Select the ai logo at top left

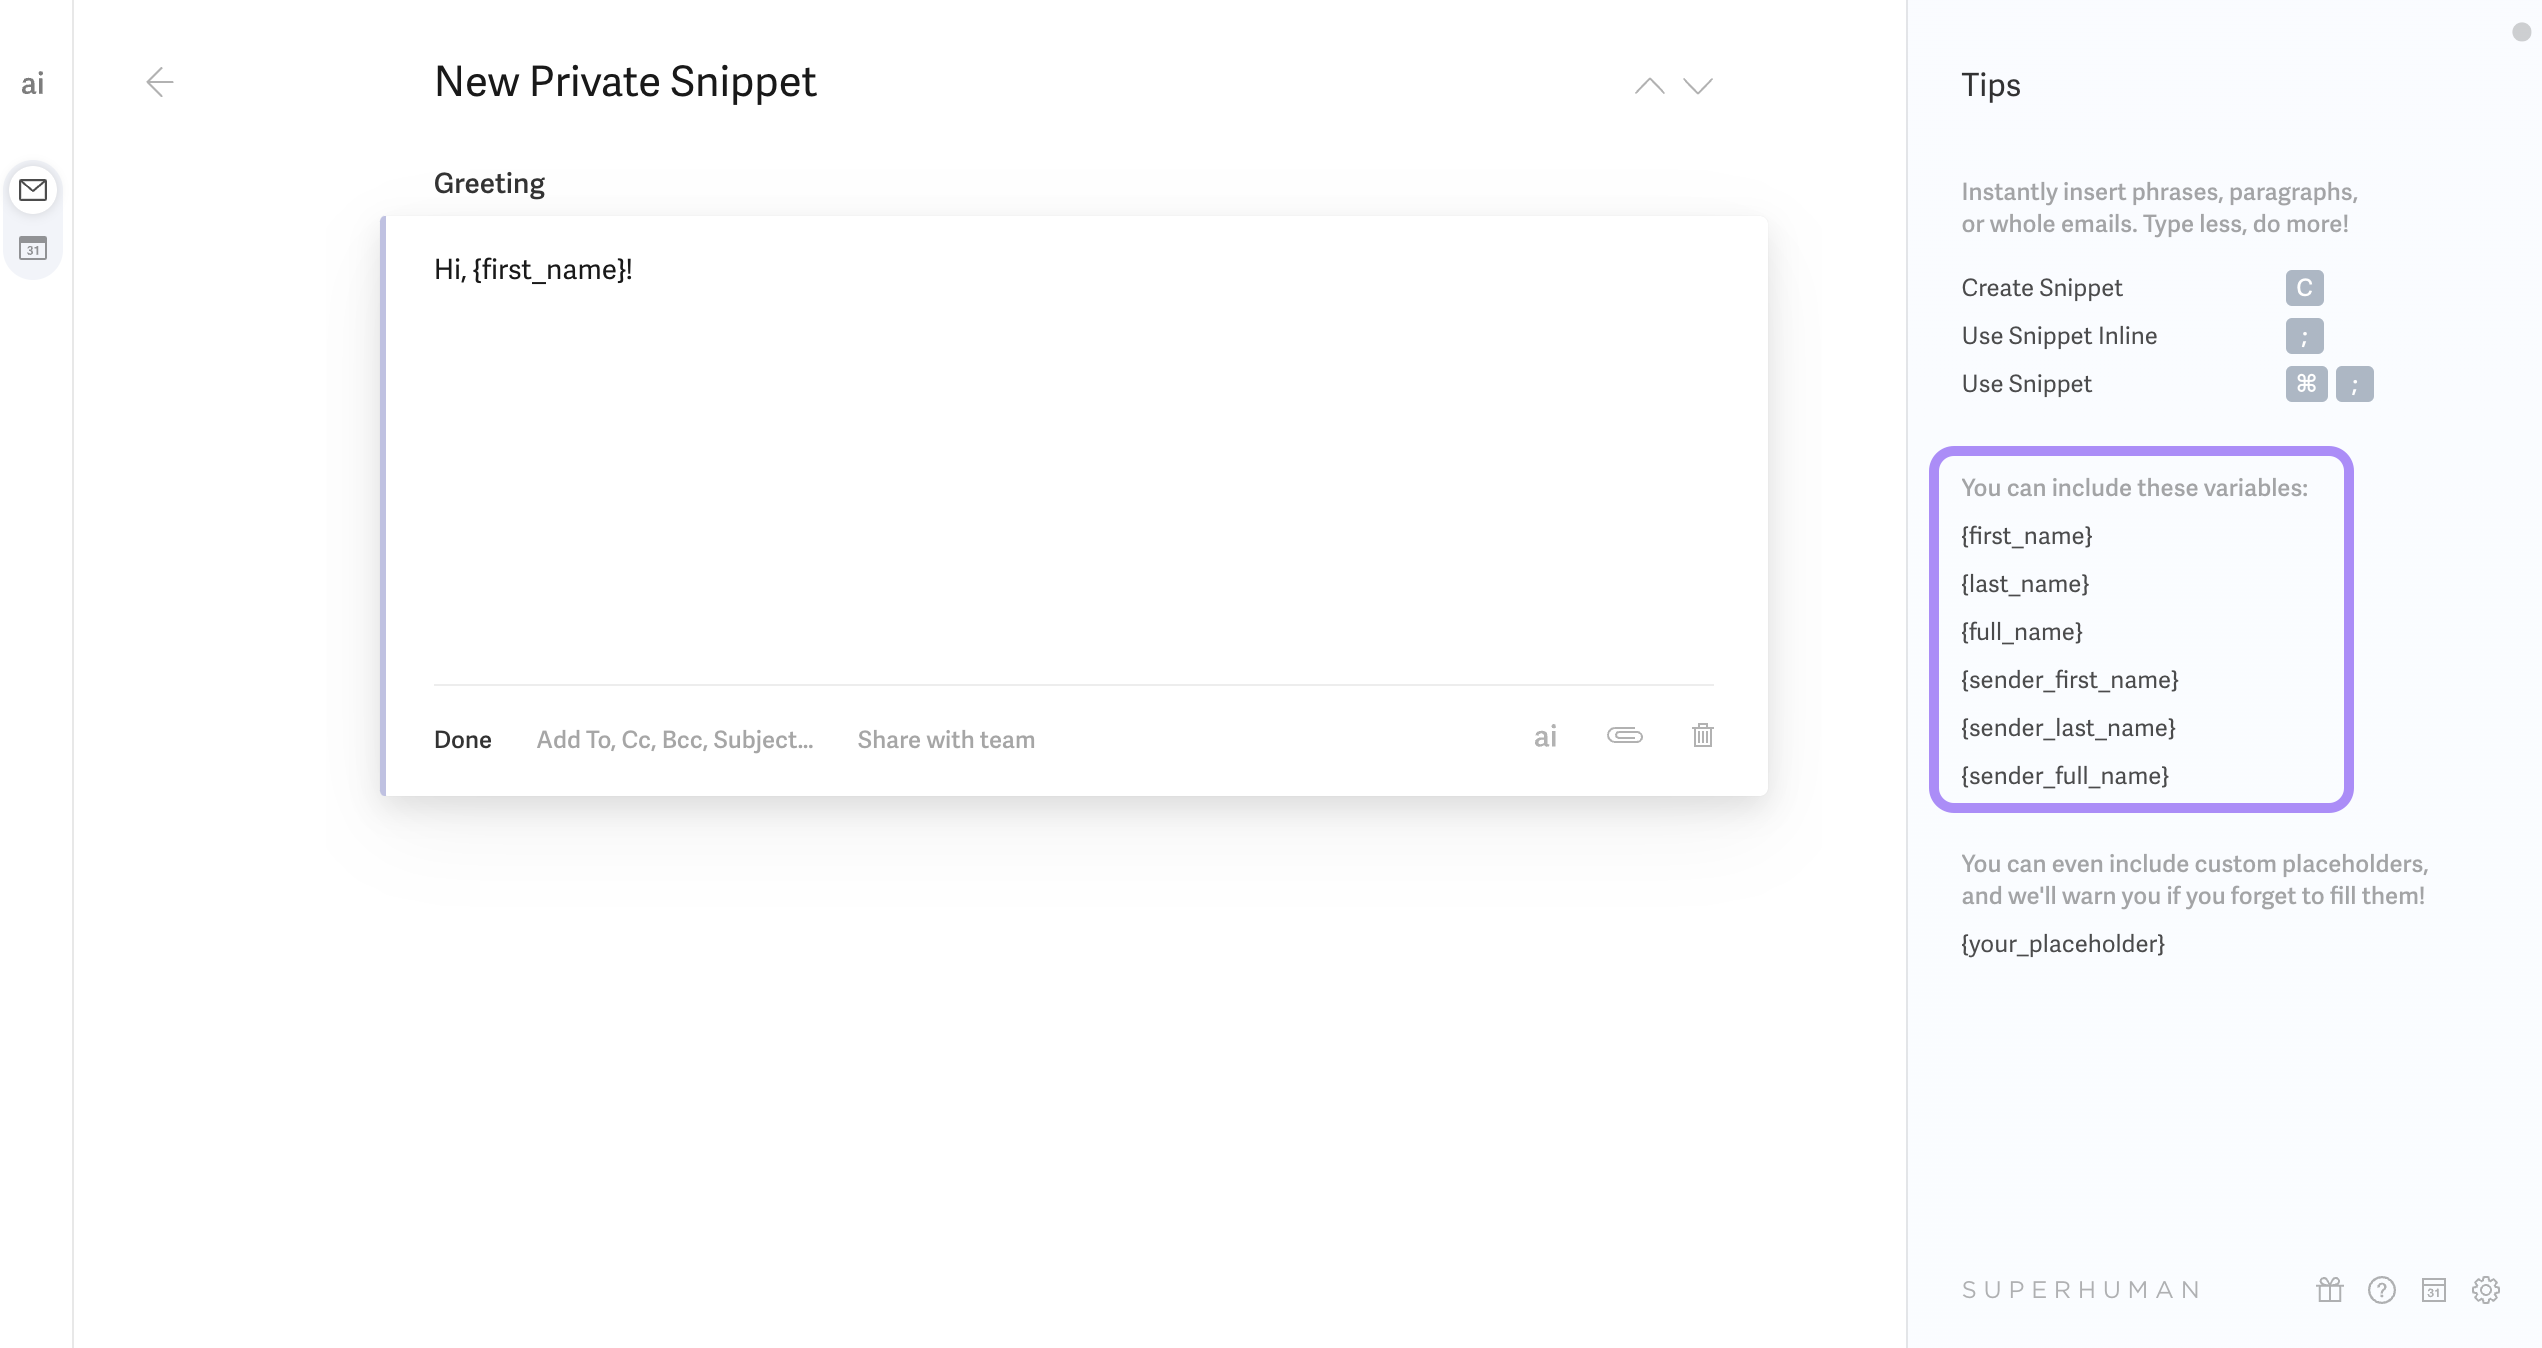(33, 83)
